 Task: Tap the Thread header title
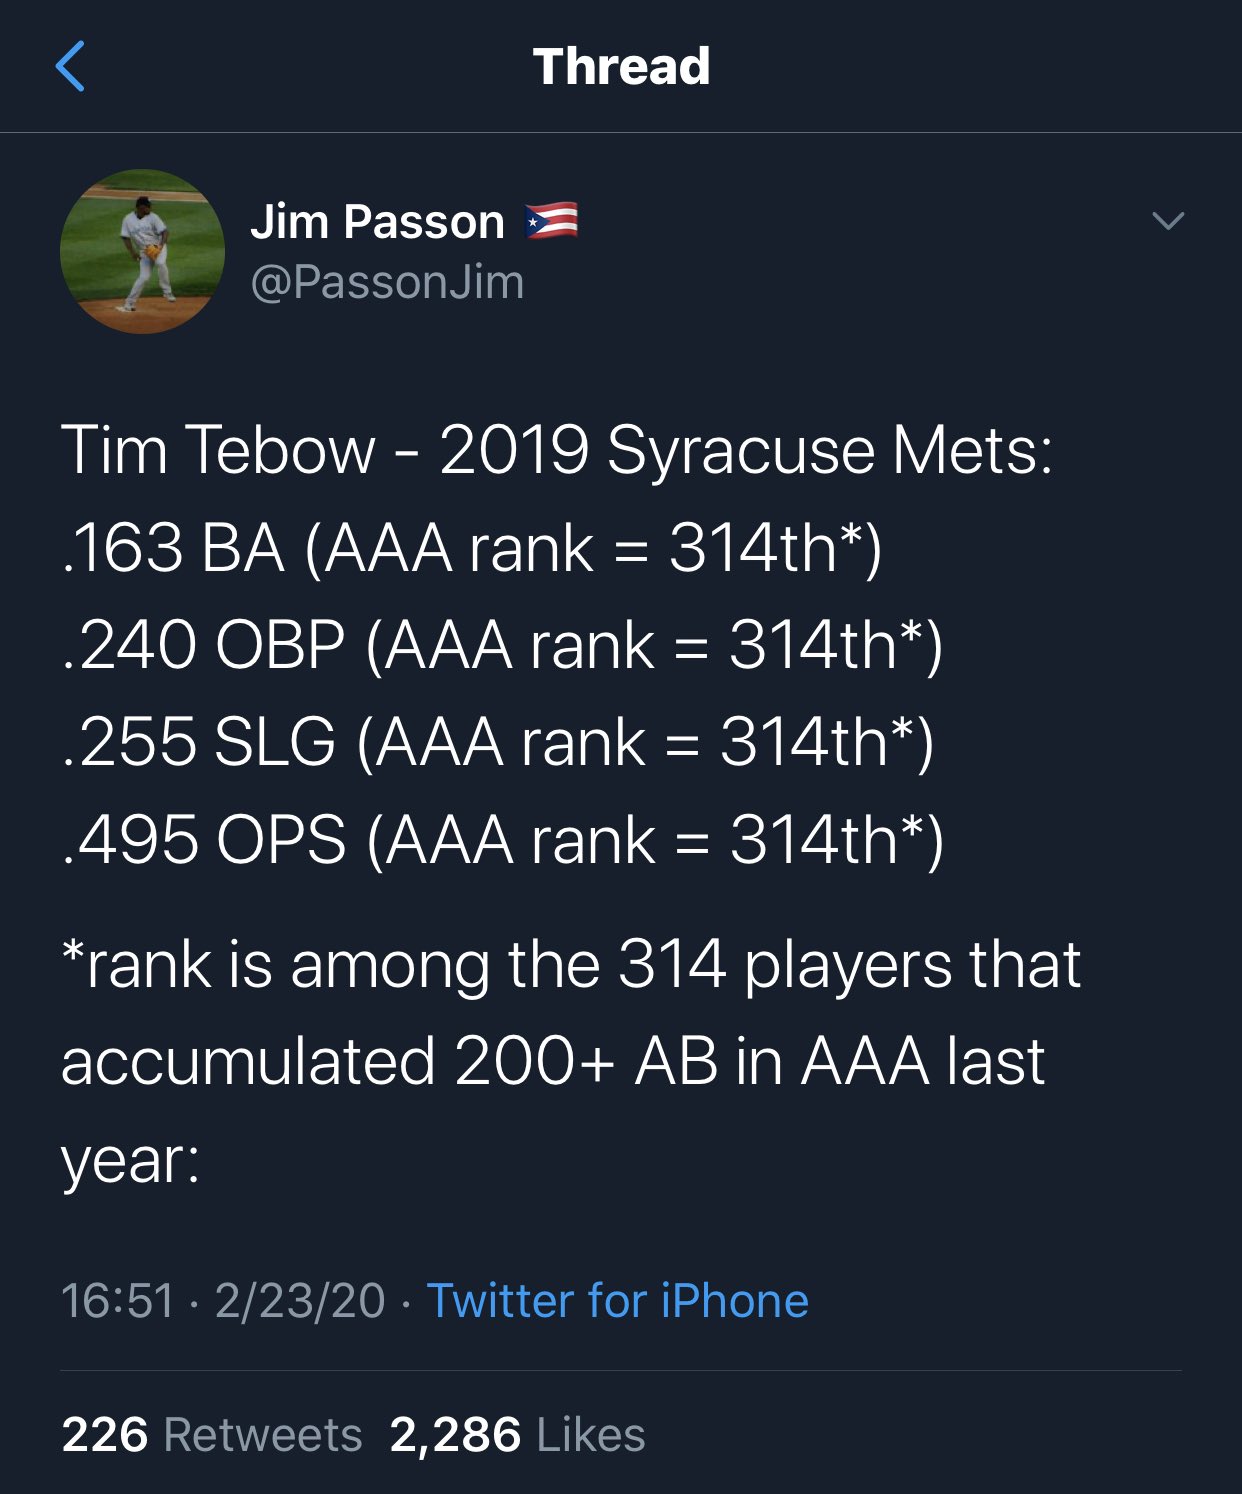[621, 67]
